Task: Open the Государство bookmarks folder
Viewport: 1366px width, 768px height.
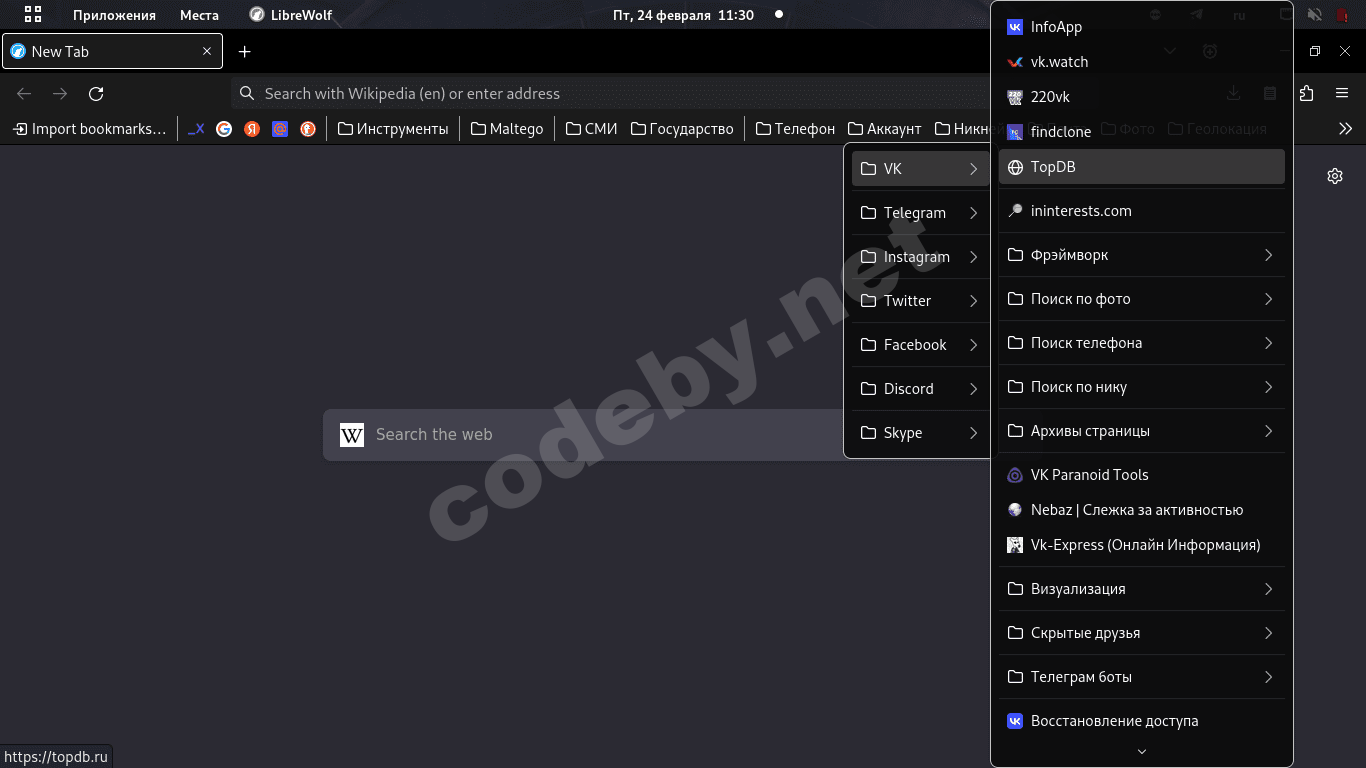Action: pos(682,129)
